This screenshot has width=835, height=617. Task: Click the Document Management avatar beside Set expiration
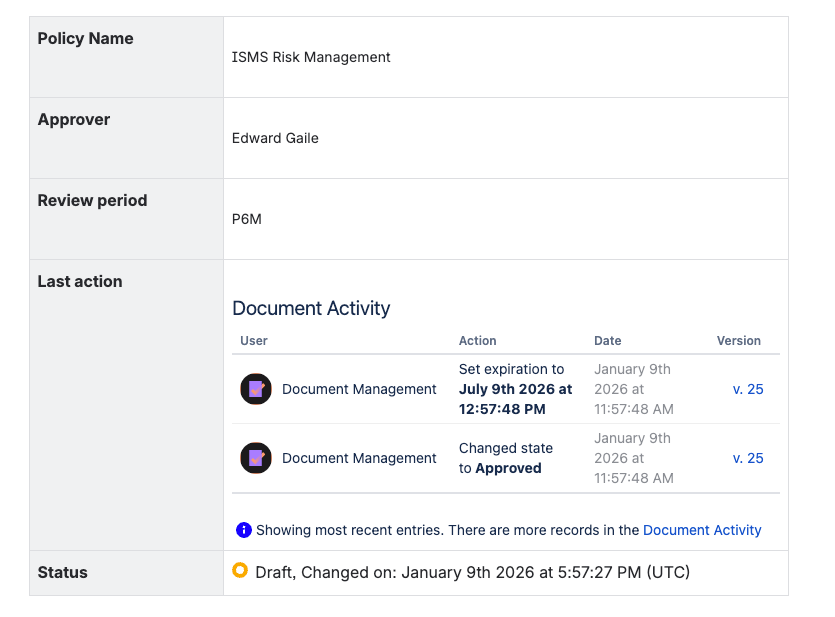[x=256, y=389]
